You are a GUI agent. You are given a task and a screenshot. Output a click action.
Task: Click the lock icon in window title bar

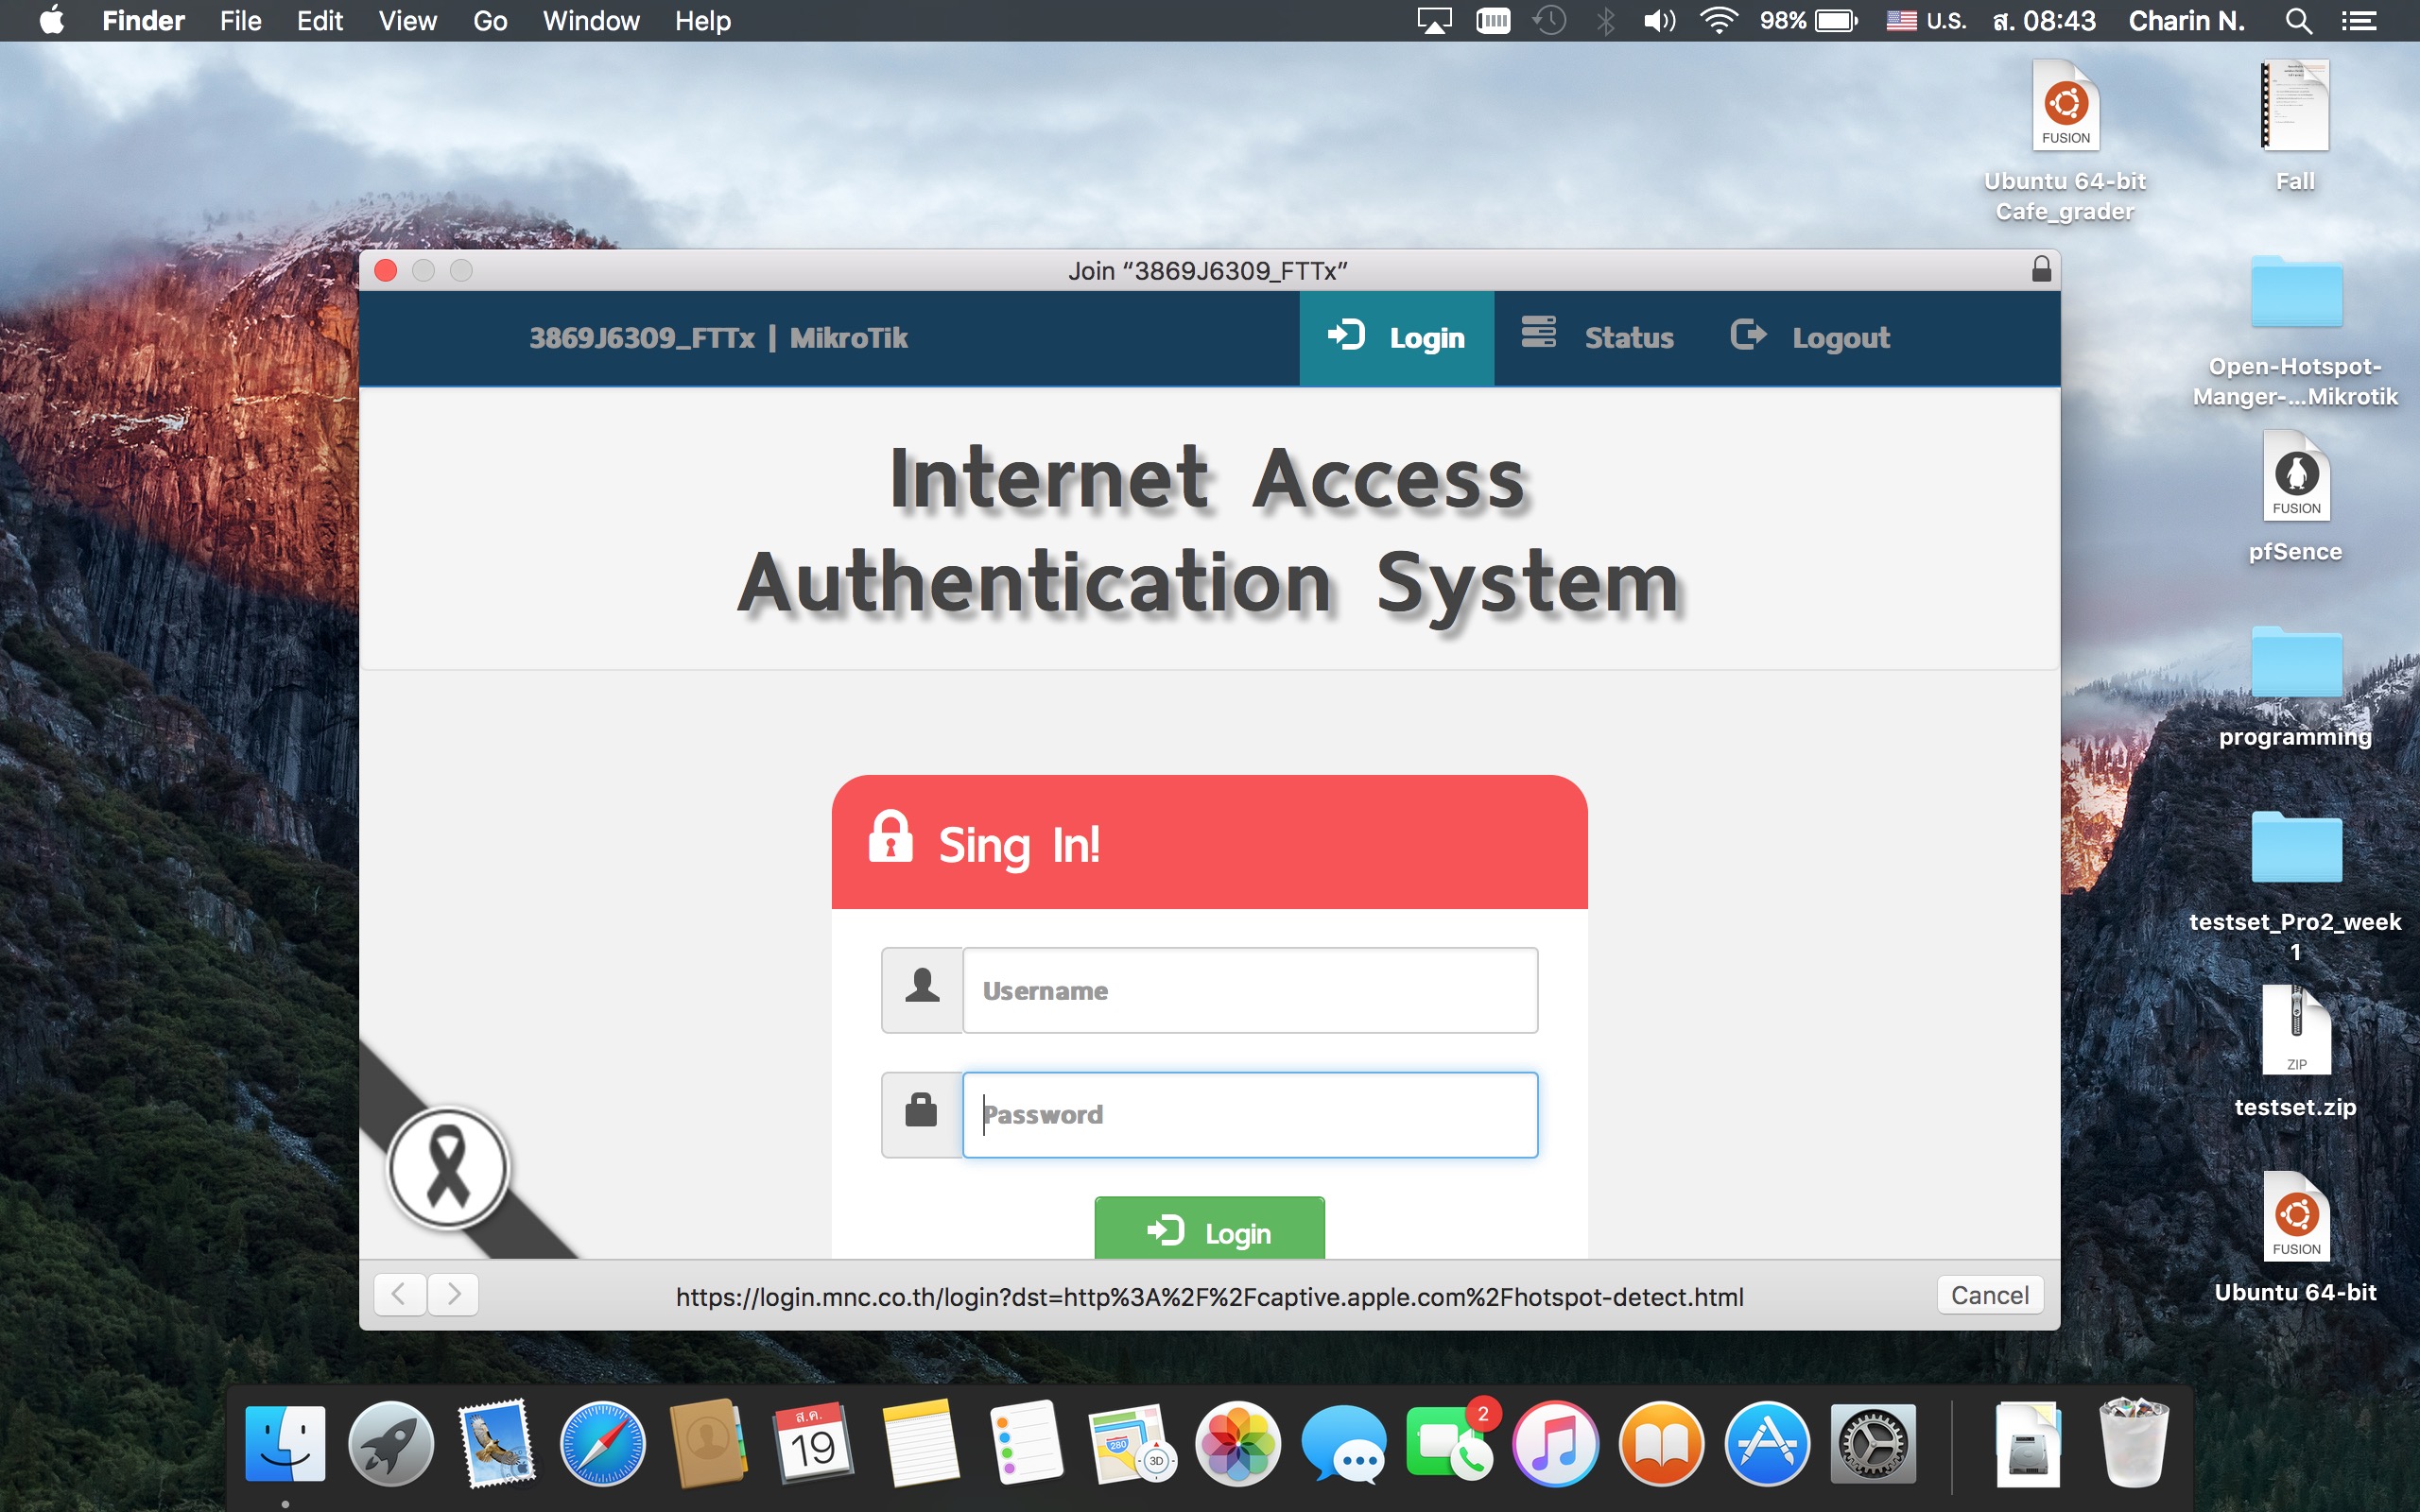[x=2041, y=269]
